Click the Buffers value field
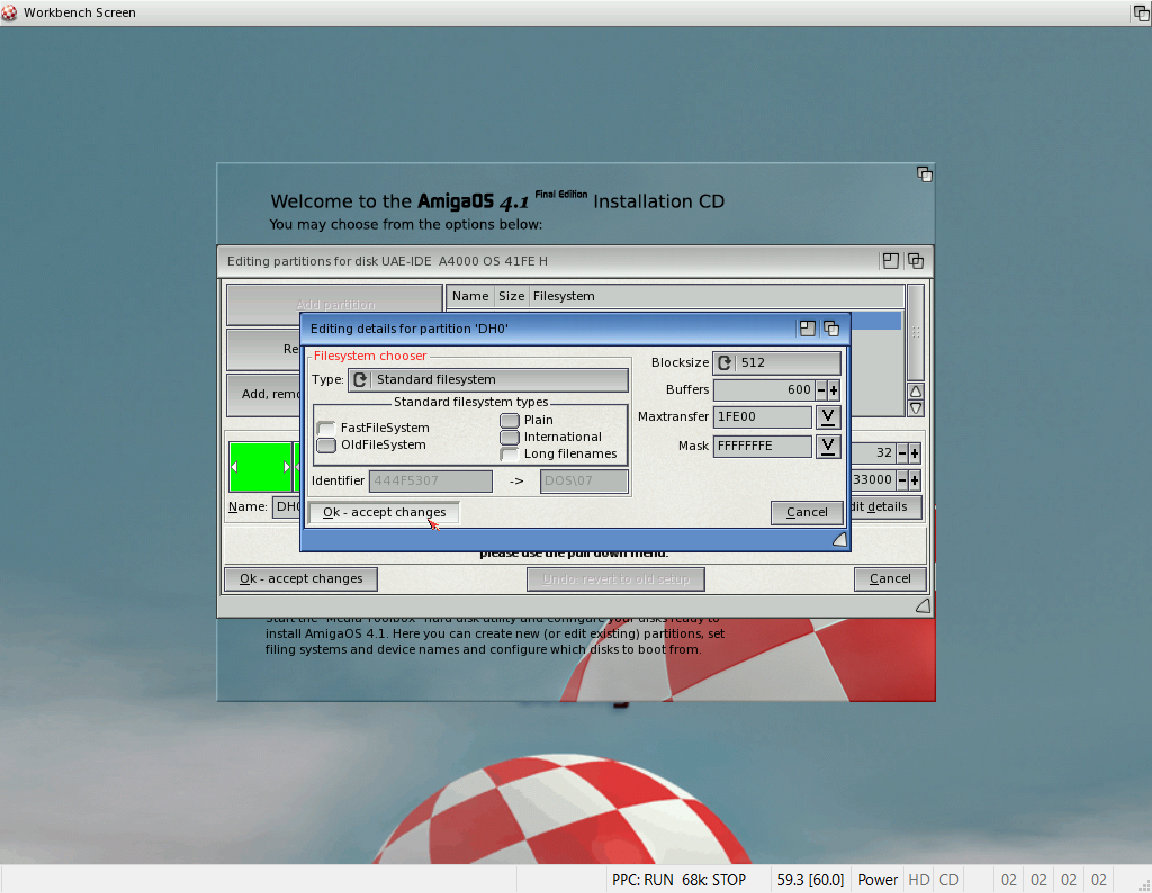The height and width of the screenshot is (893, 1152). [764, 390]
